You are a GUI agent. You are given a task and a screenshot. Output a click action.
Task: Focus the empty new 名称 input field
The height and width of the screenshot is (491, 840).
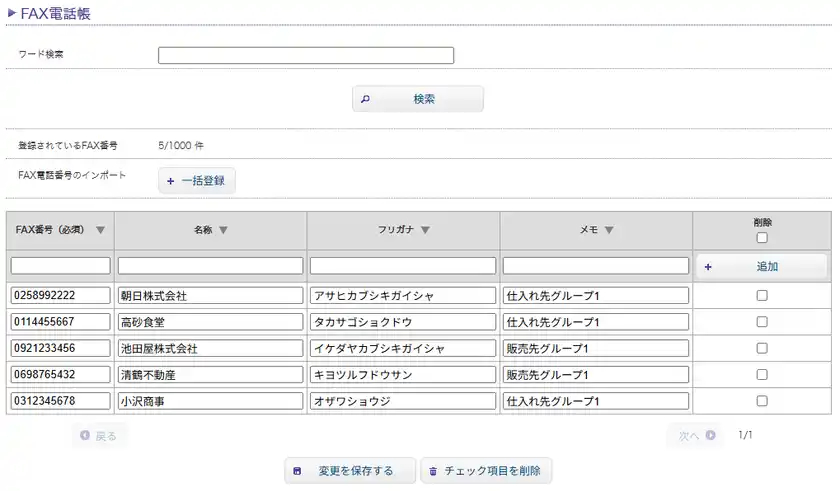211,266
